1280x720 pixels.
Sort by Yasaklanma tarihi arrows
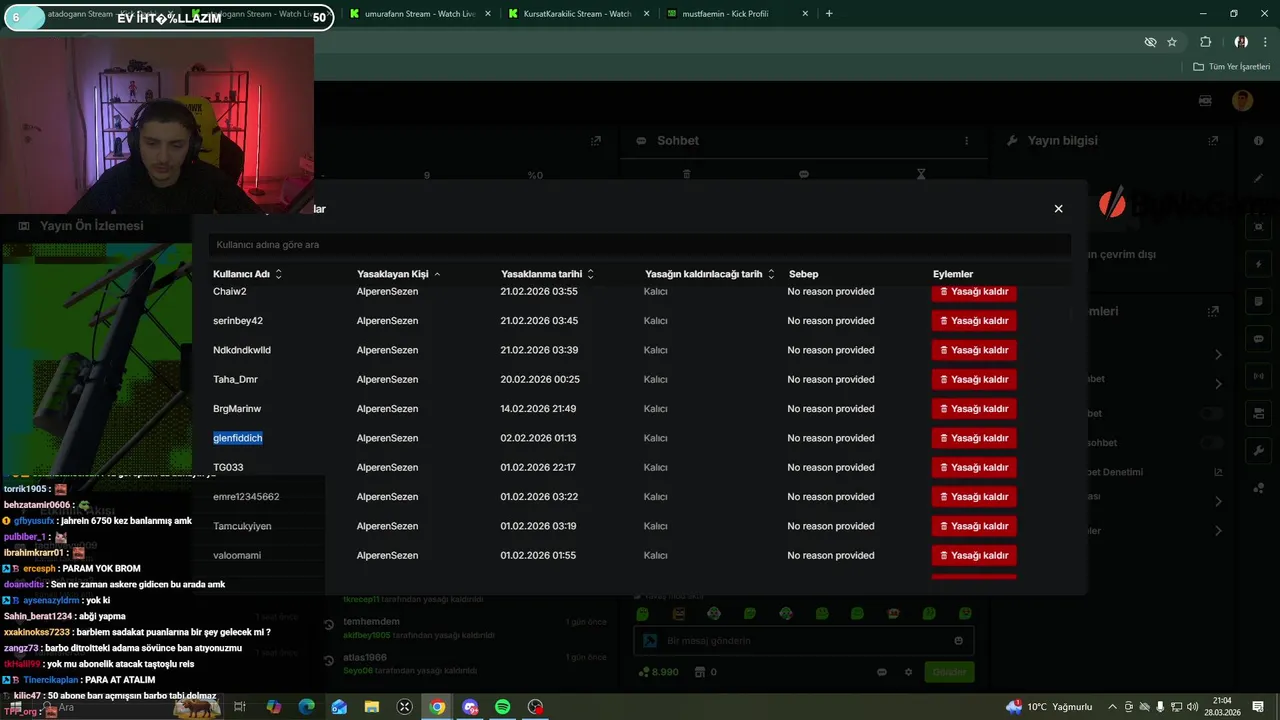[x=590, y=274]
